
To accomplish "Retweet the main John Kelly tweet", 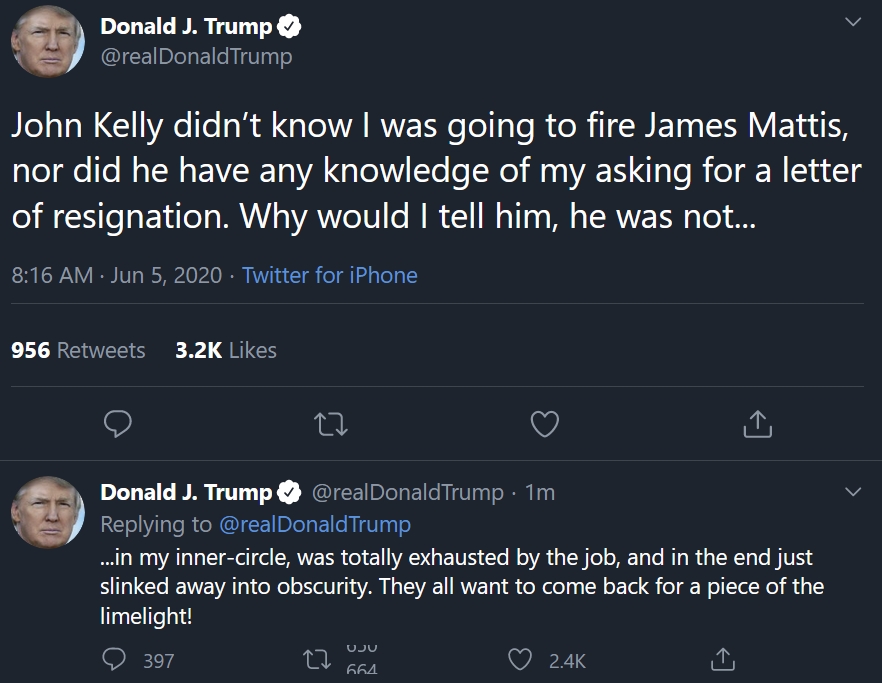I will tap(331, 425).
